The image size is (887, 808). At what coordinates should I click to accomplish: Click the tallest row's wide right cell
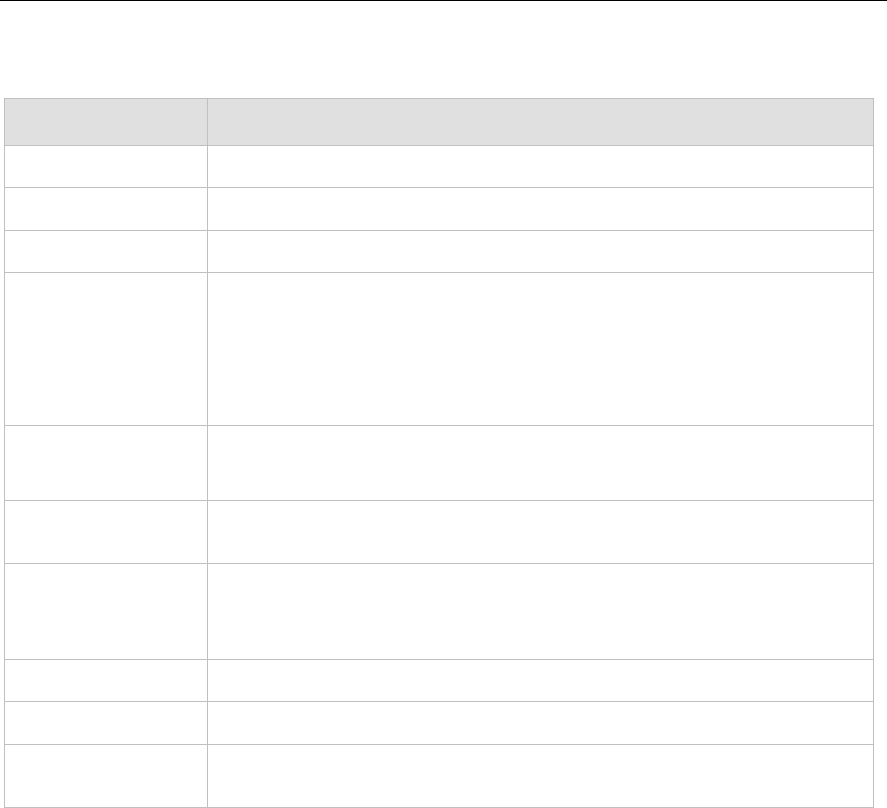(x=540, y=349)
